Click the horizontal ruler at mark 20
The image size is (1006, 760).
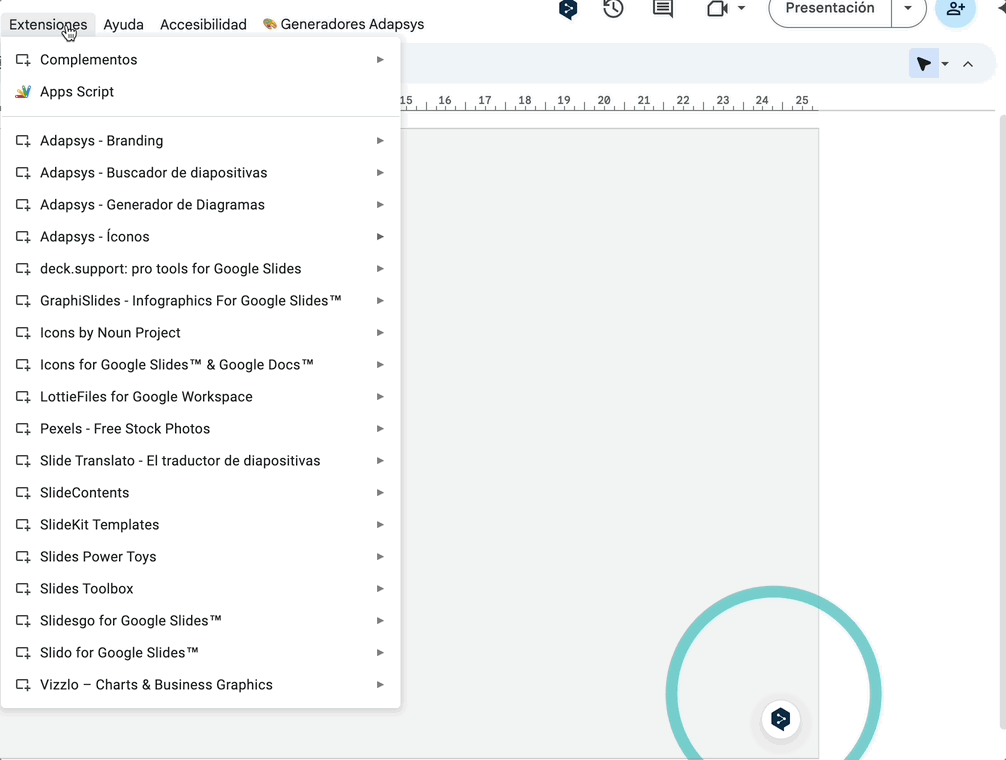pyautogui.click(x=603, y=101)
